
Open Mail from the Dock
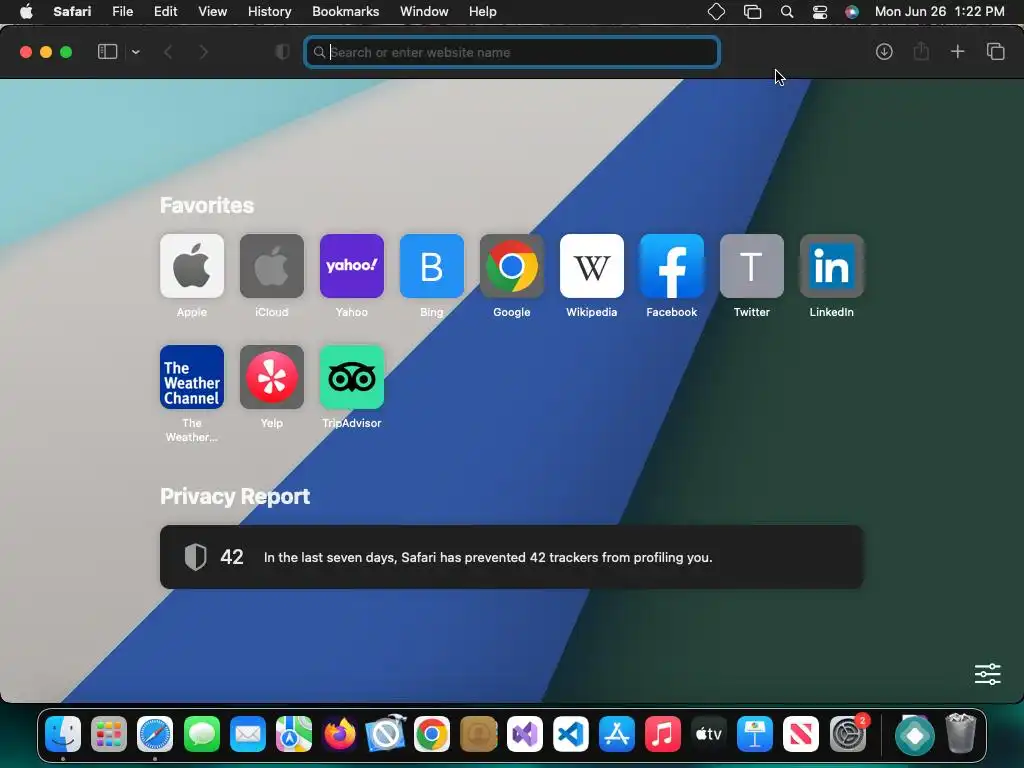coord(248,734)
